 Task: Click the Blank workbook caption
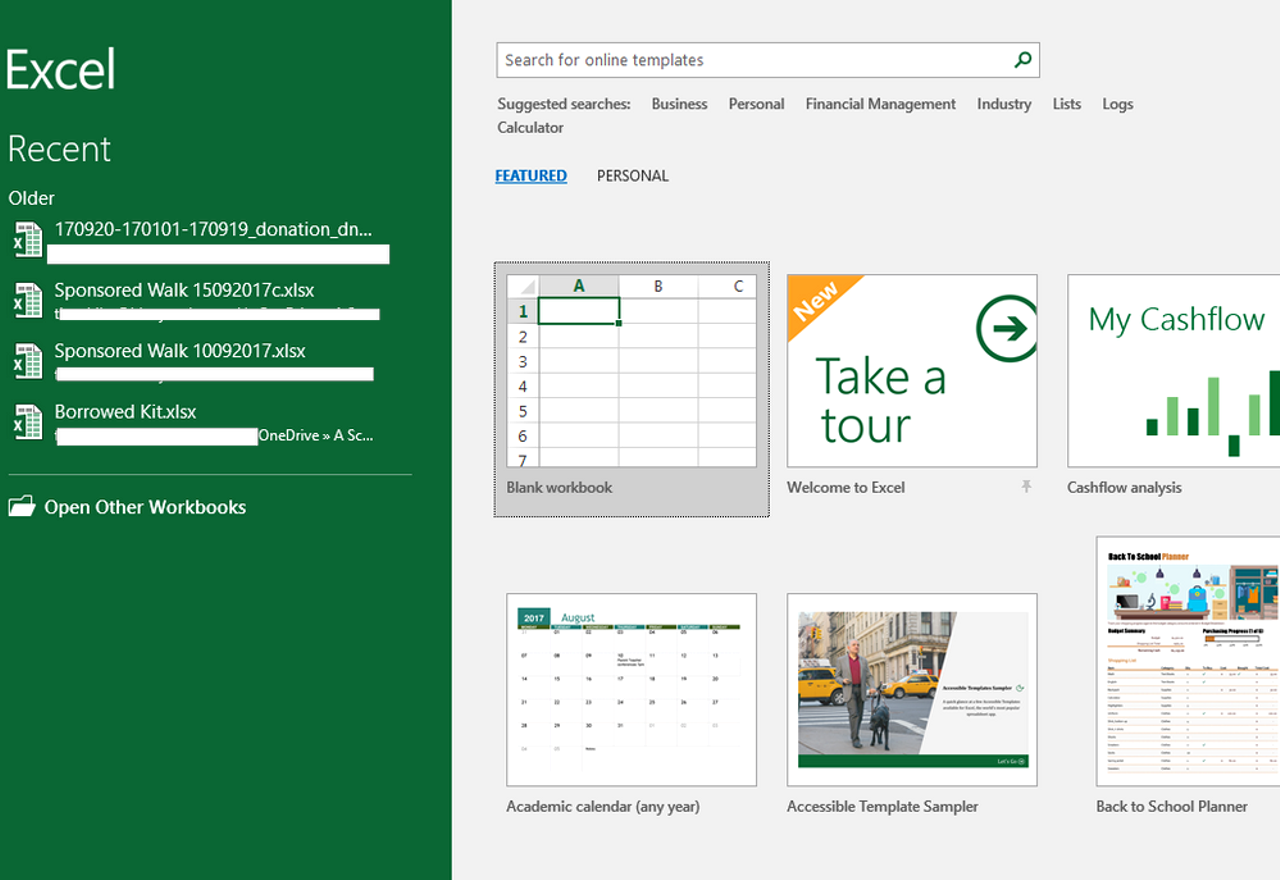[560, 488]
